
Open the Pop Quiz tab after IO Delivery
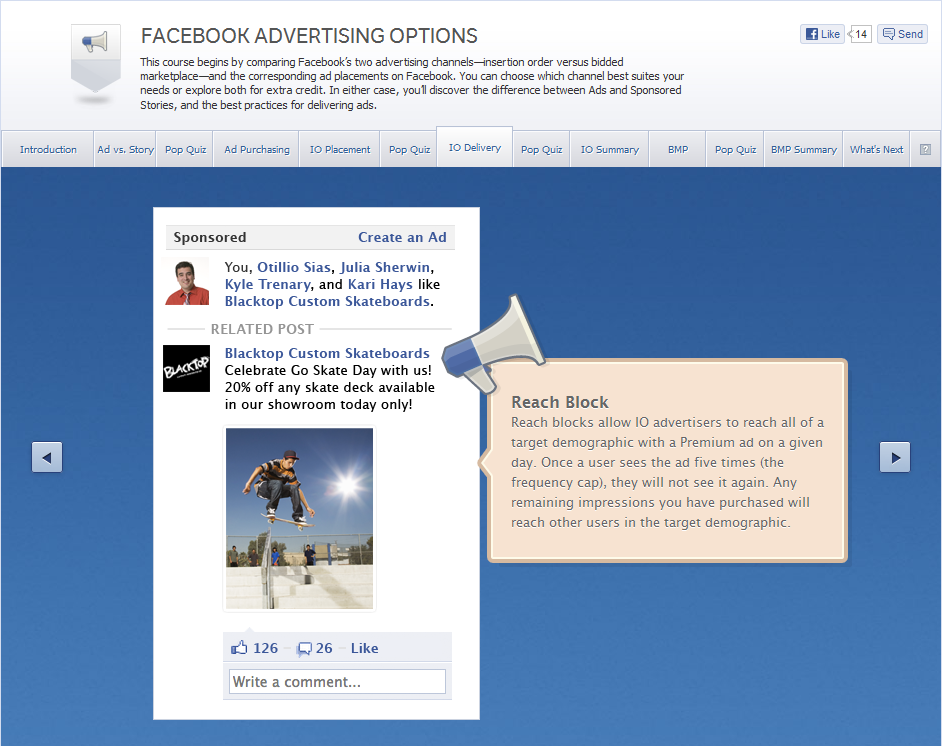pos(541,150)
